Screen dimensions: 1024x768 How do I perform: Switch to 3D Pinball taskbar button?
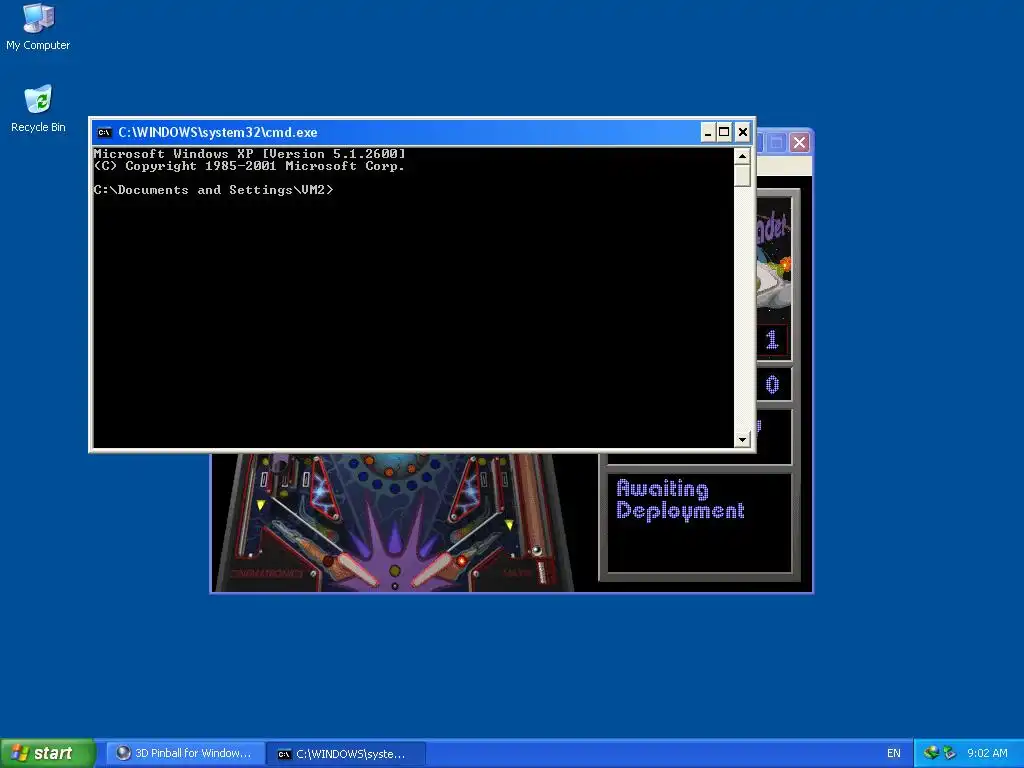coord(185,753)
